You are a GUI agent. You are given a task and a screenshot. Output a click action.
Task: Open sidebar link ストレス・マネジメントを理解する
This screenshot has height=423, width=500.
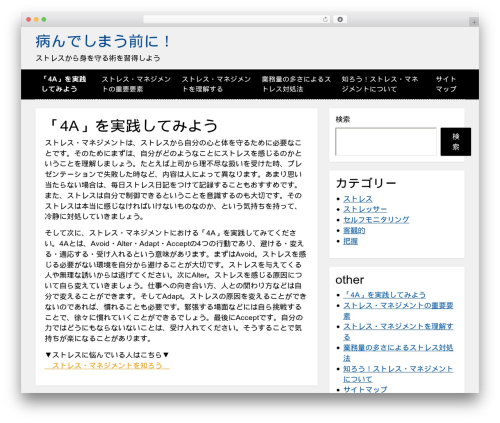(x=398, y=332)
